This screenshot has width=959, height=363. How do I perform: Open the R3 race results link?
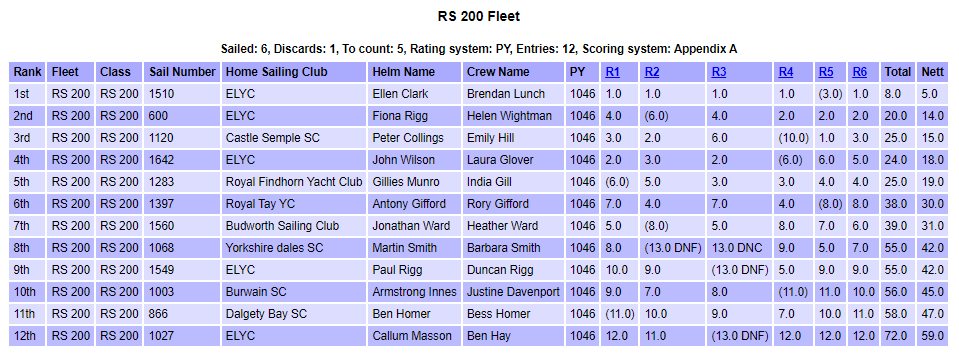pyautogui.click(x=719, y=72)
